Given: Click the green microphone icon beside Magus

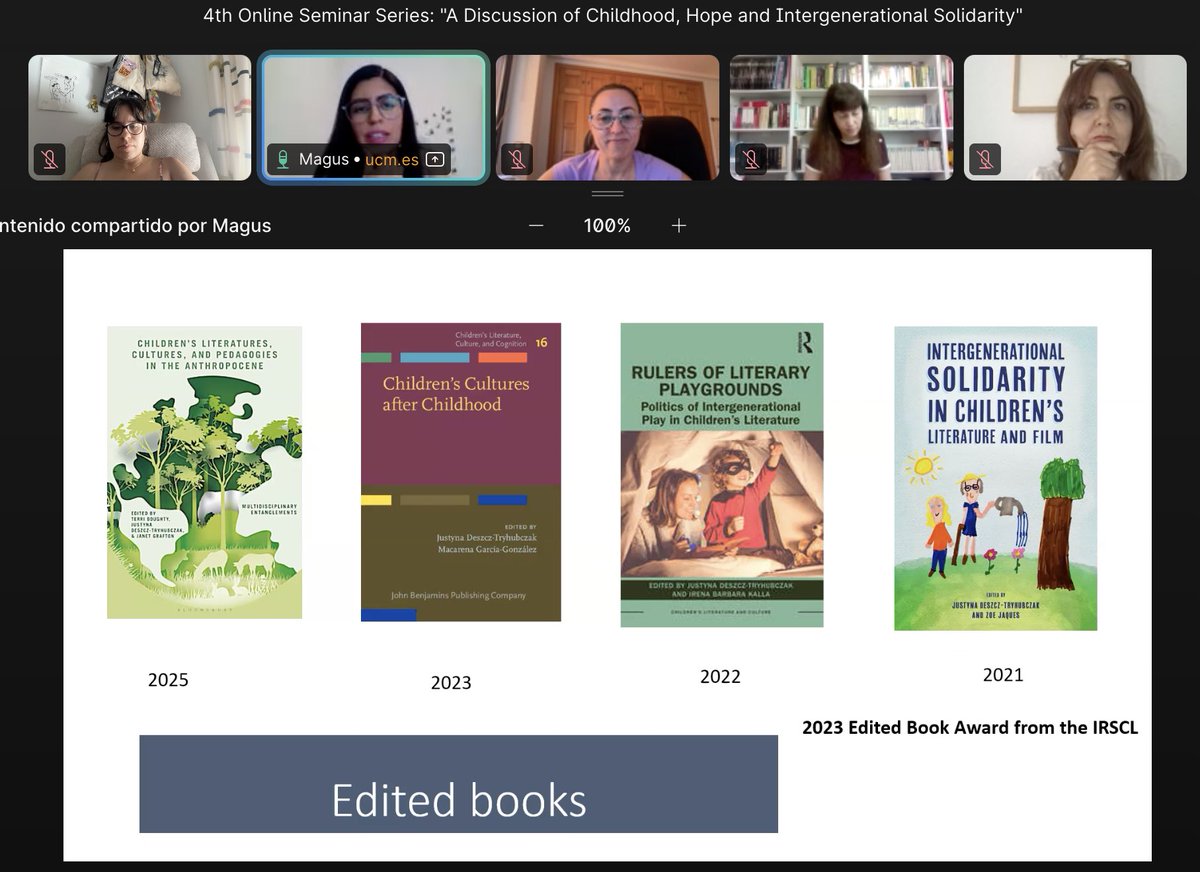Looking at the screenshot, I should (283, 159).
